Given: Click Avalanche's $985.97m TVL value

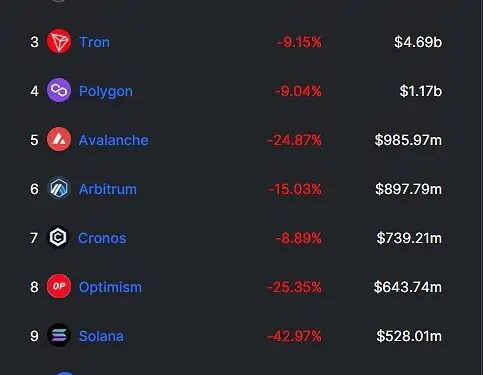Looking at the screenshot, I should click(x=408, y=140).
